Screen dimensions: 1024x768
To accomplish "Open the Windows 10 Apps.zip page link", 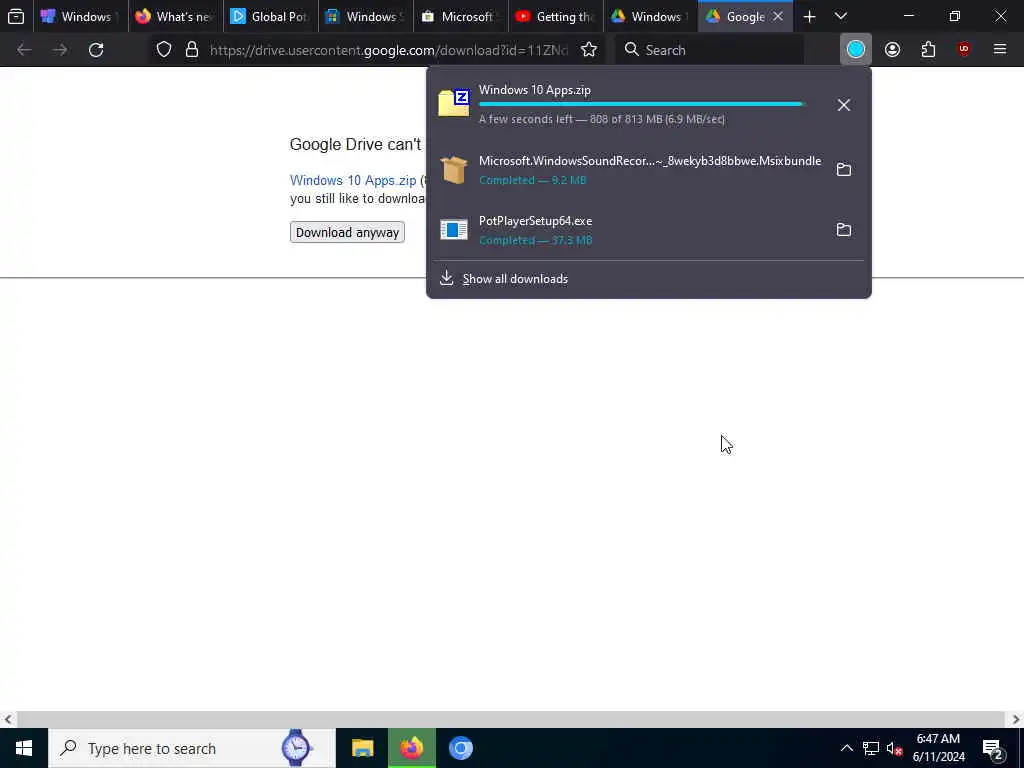I will coord(353,180).
